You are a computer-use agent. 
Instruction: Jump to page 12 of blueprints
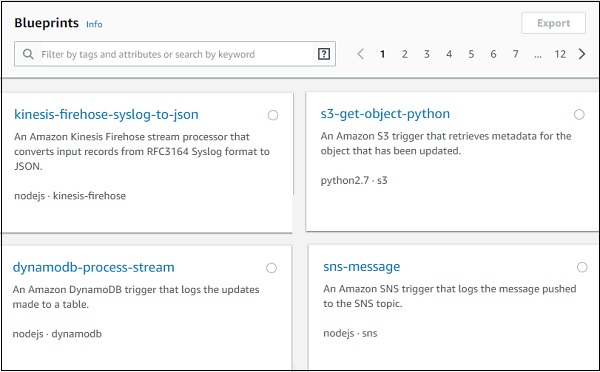coord(560,54)
